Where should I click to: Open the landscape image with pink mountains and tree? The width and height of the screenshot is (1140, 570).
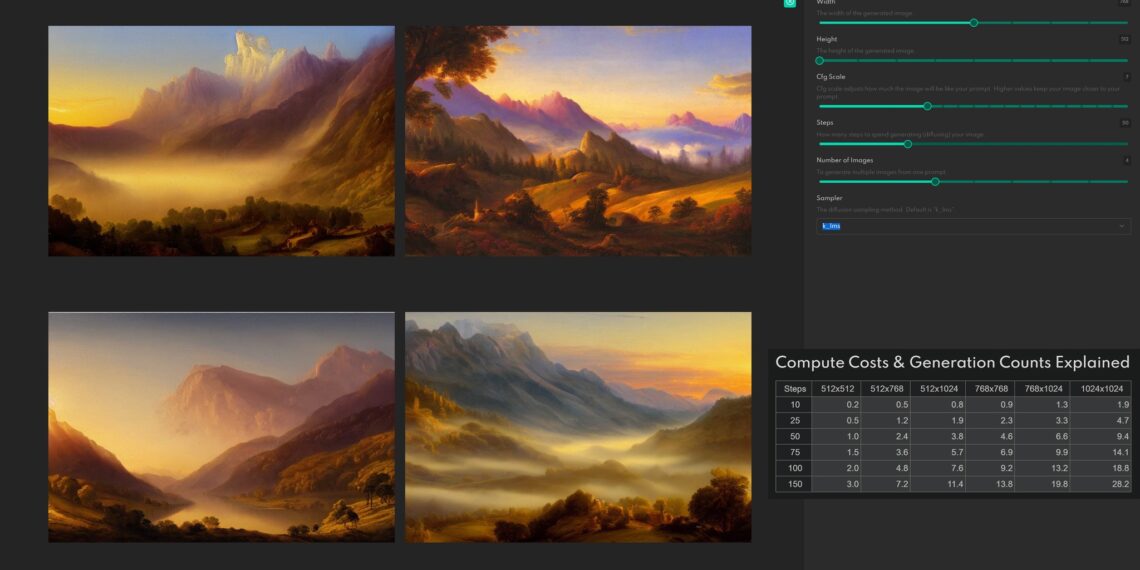578,141
